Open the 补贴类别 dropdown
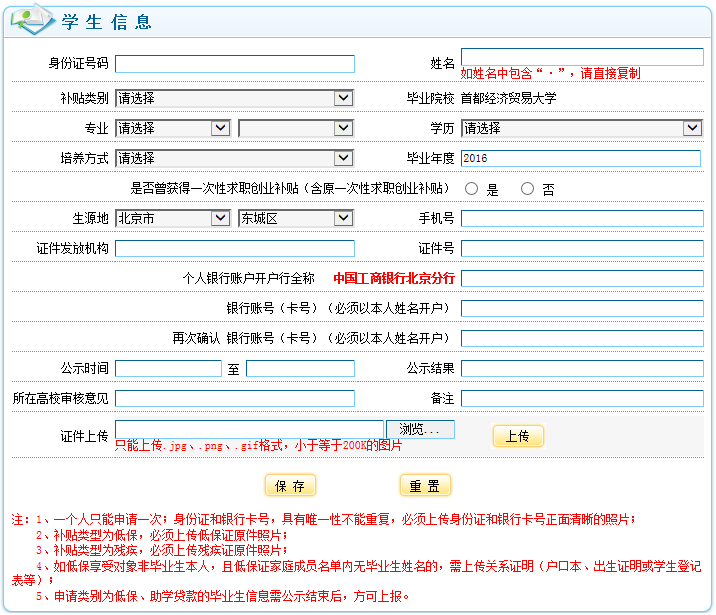The image size is (716, 615). 234,98
